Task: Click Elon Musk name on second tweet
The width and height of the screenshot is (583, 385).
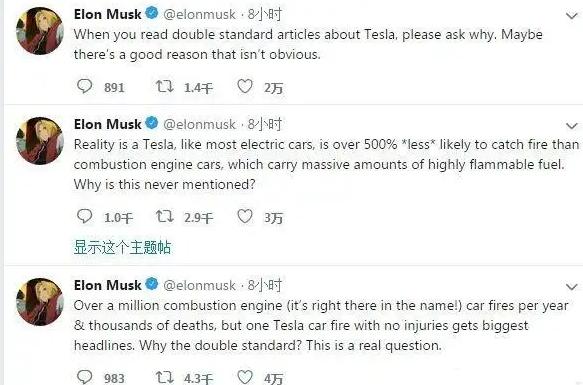Action: tap(107, 124)
